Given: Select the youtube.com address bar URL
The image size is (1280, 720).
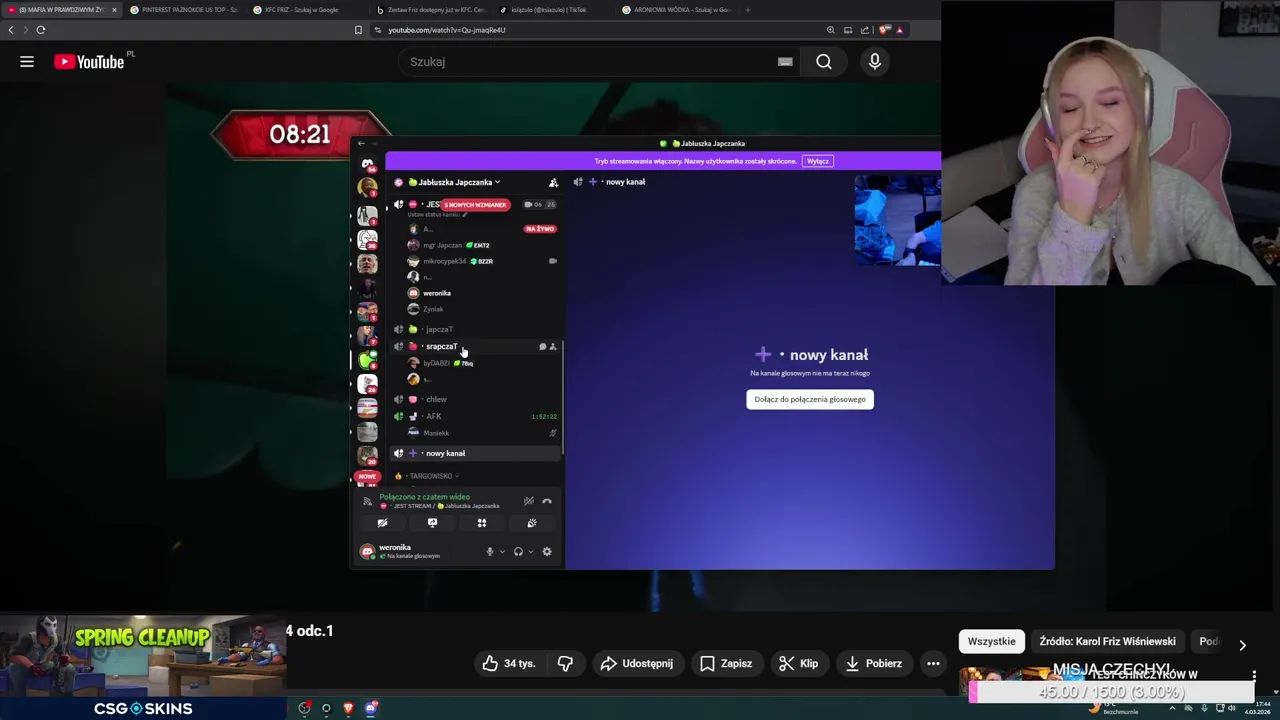Looking at the screenshot, I should click(x=446, y=30).
